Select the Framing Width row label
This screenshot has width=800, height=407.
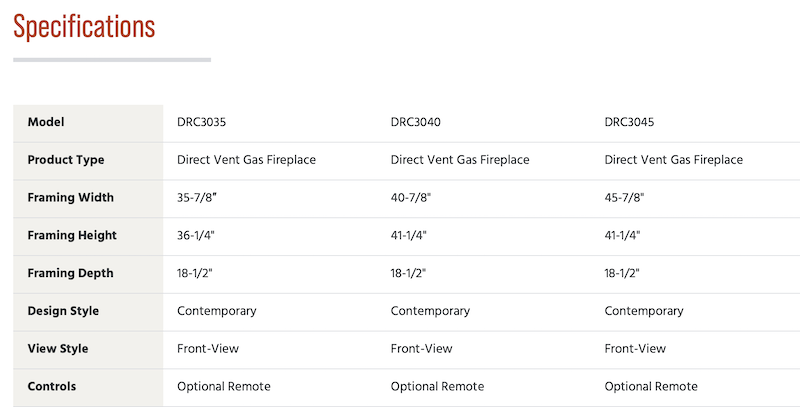pyautogui.click(x=71, y=198)
